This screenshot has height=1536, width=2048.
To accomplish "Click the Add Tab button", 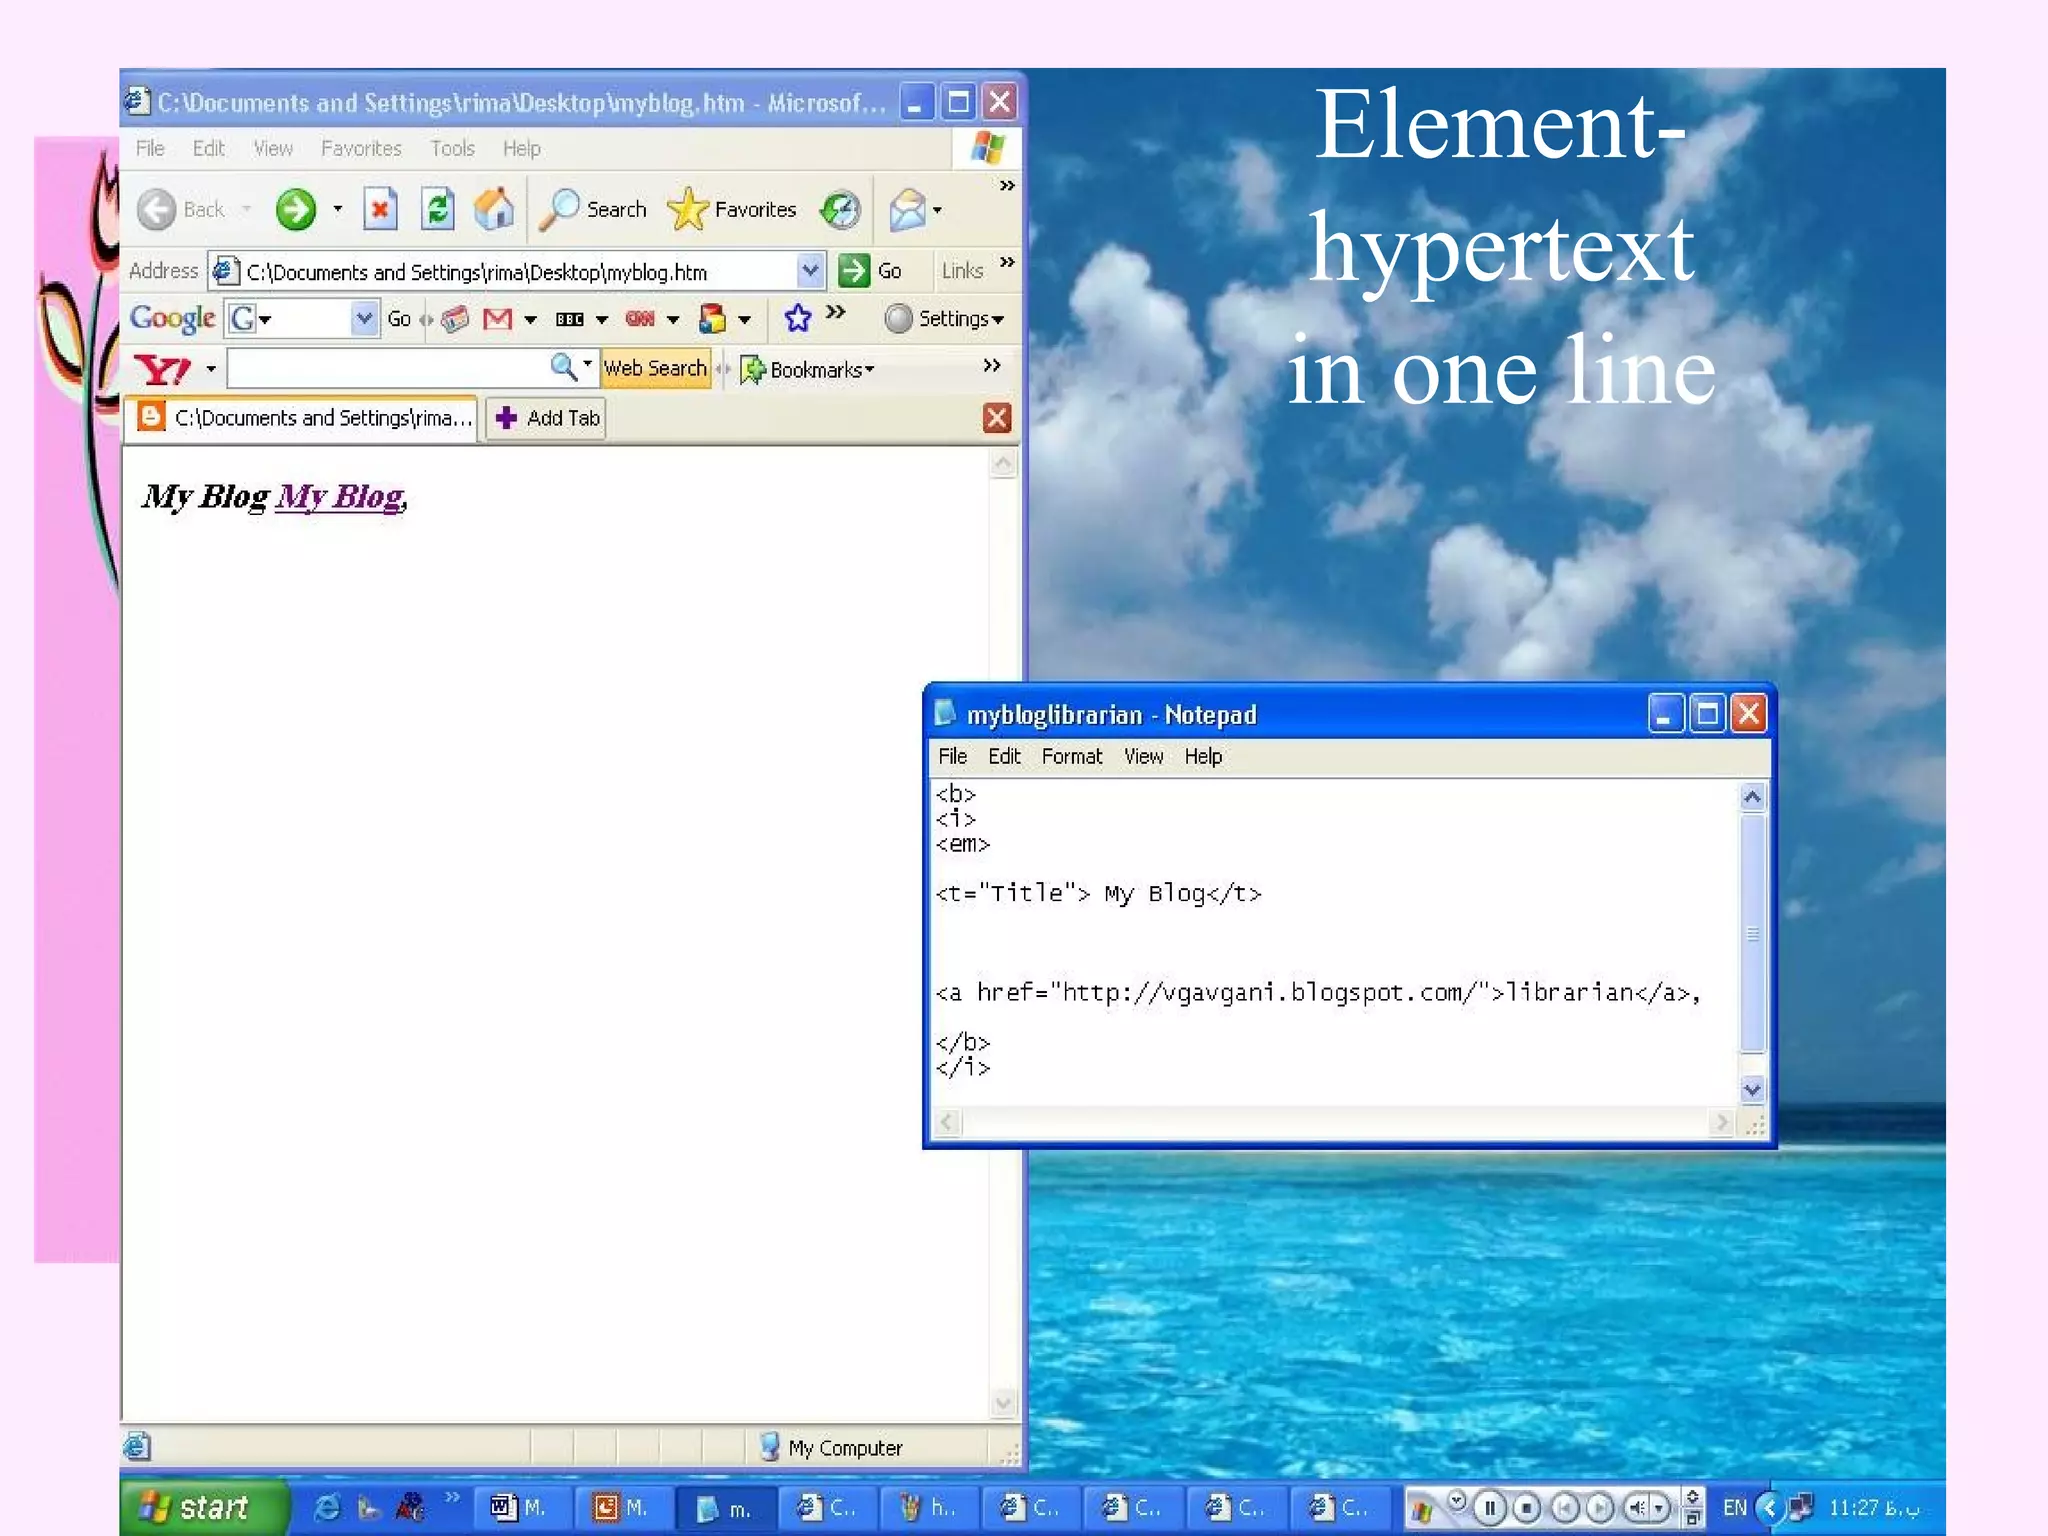I will coord(547,418).
